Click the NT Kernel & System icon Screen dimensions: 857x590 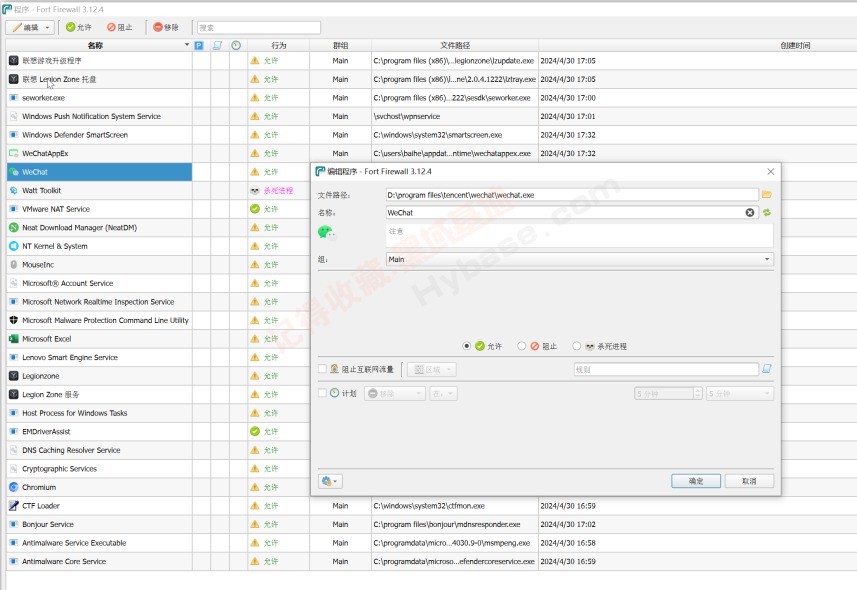point(14,246)
